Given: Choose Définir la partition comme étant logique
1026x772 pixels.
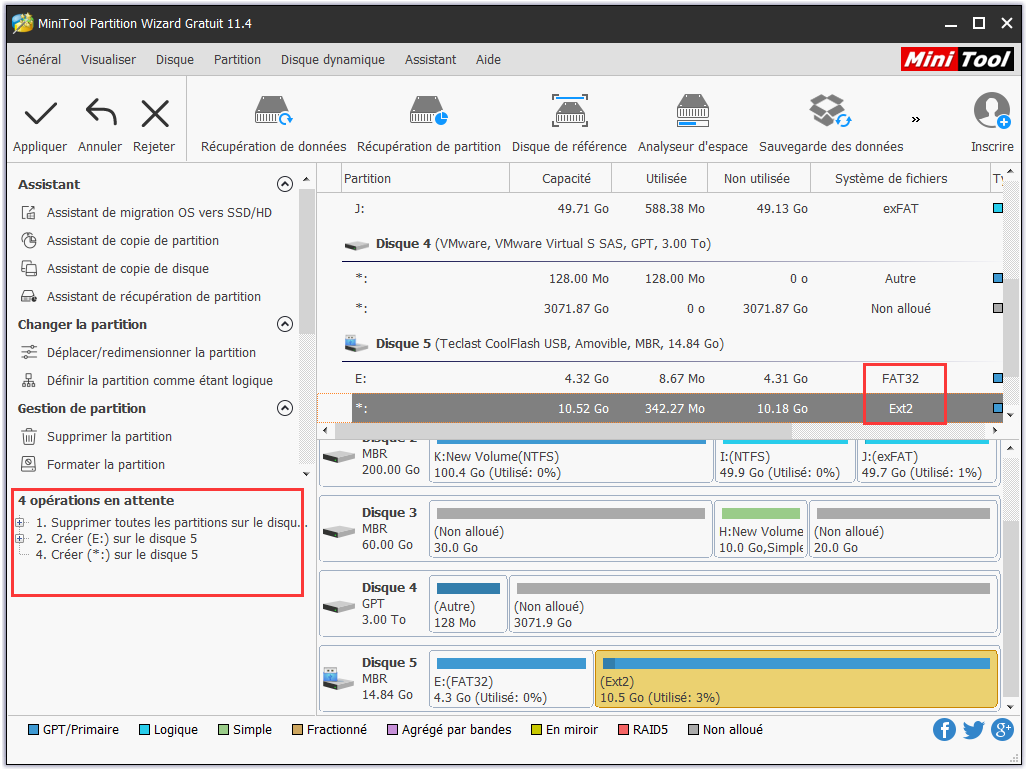Looking at the screenshot, I should pyautogui.click(x=160, y=381).
